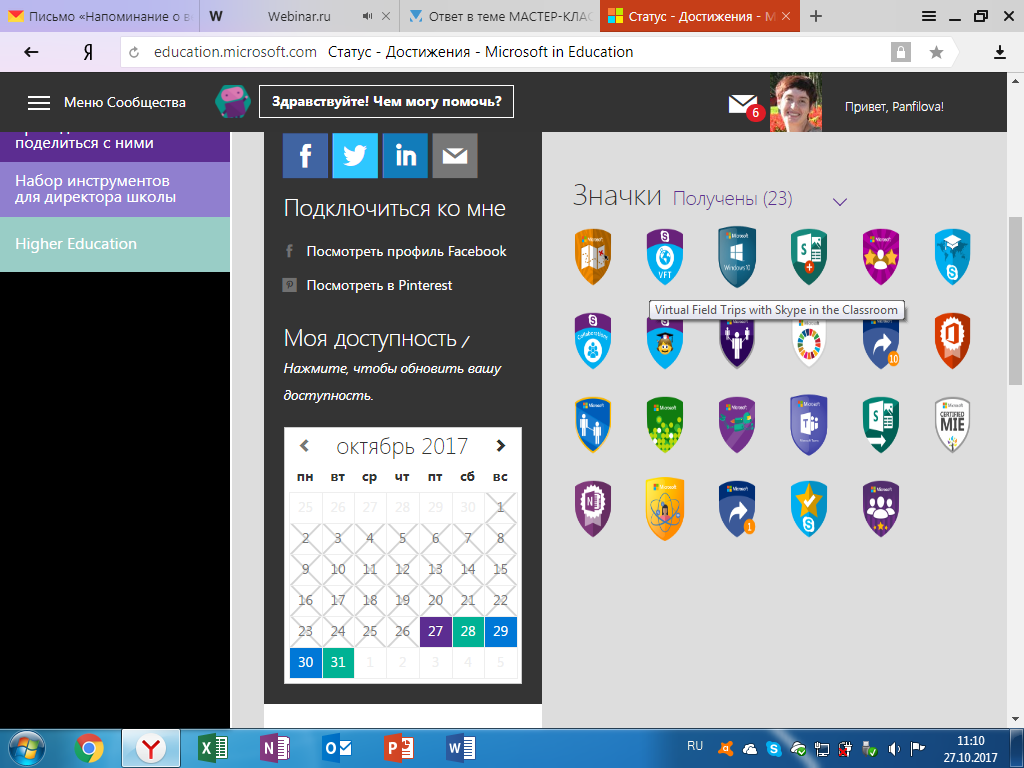Go to next month in calendar
This screenshot has width=1024, height=768.
click(x=500, y=446)
